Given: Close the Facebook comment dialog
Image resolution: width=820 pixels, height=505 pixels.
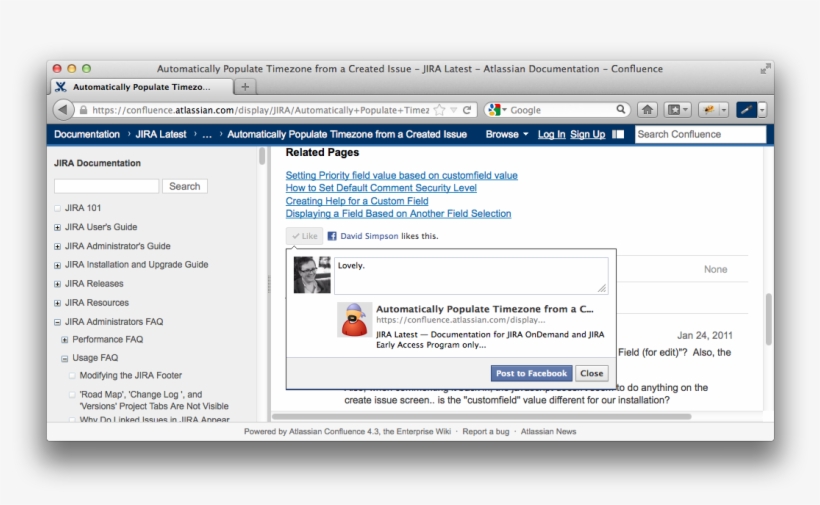Looking at the screenshot, I should point(591,373).
